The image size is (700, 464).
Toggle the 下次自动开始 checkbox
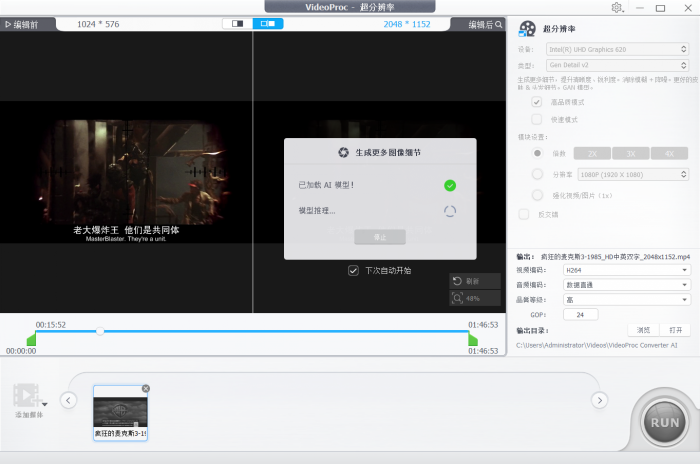[x=353, y=271]
